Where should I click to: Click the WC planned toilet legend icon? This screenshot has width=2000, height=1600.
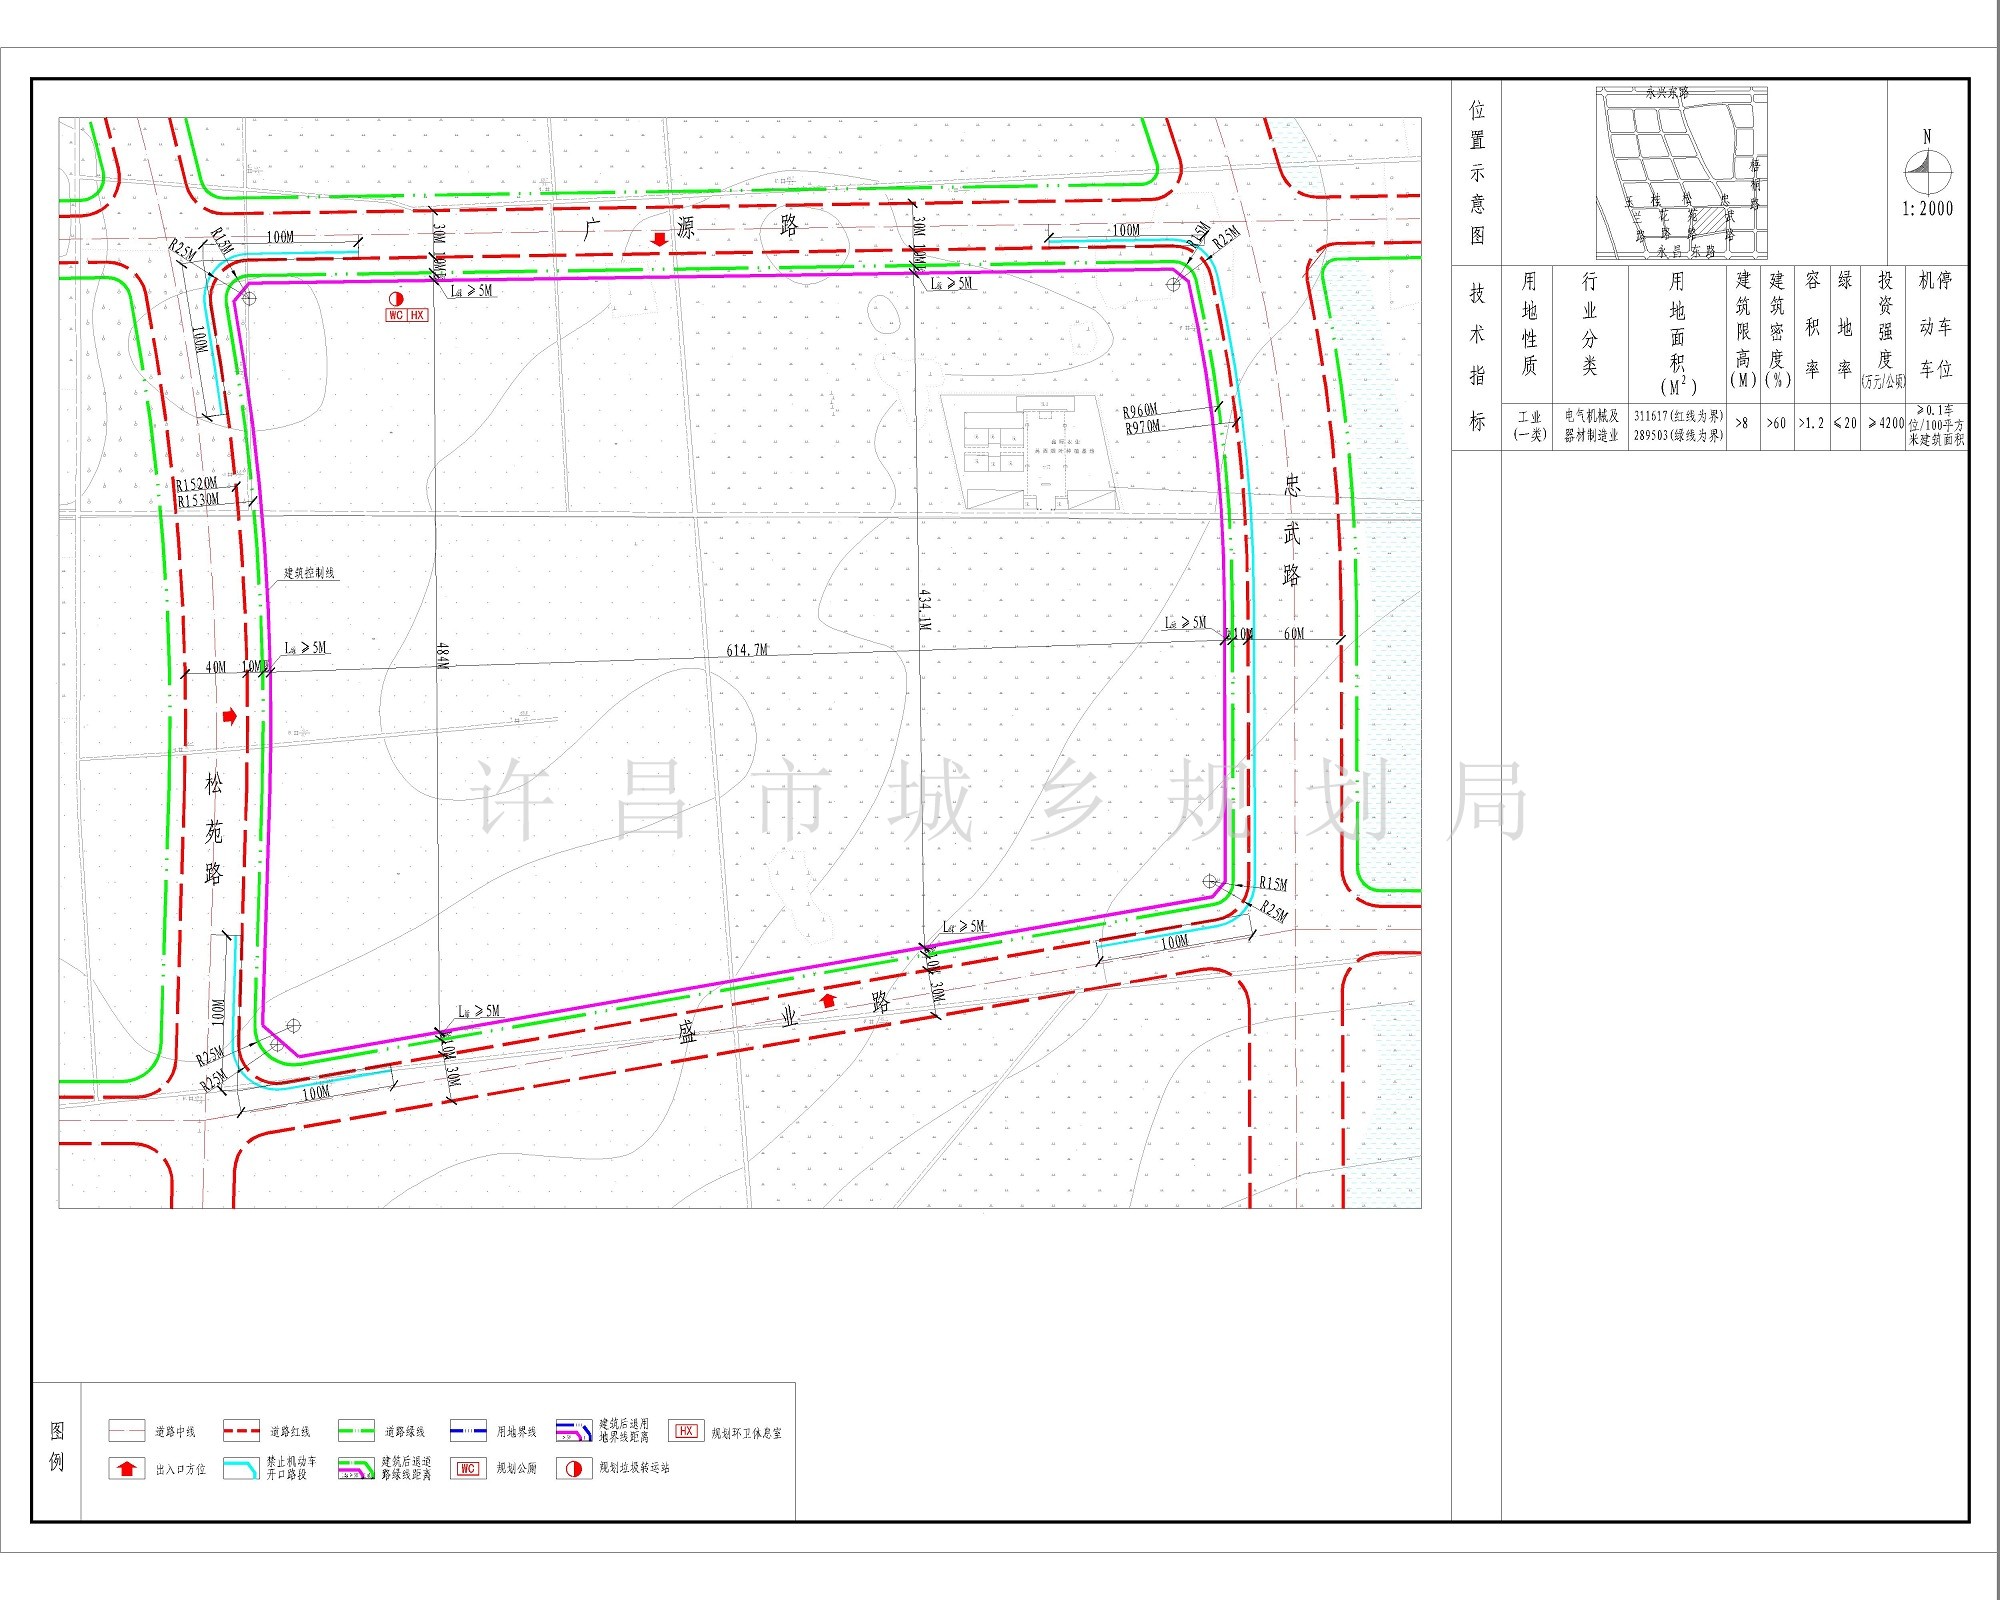click(467, 1469)
